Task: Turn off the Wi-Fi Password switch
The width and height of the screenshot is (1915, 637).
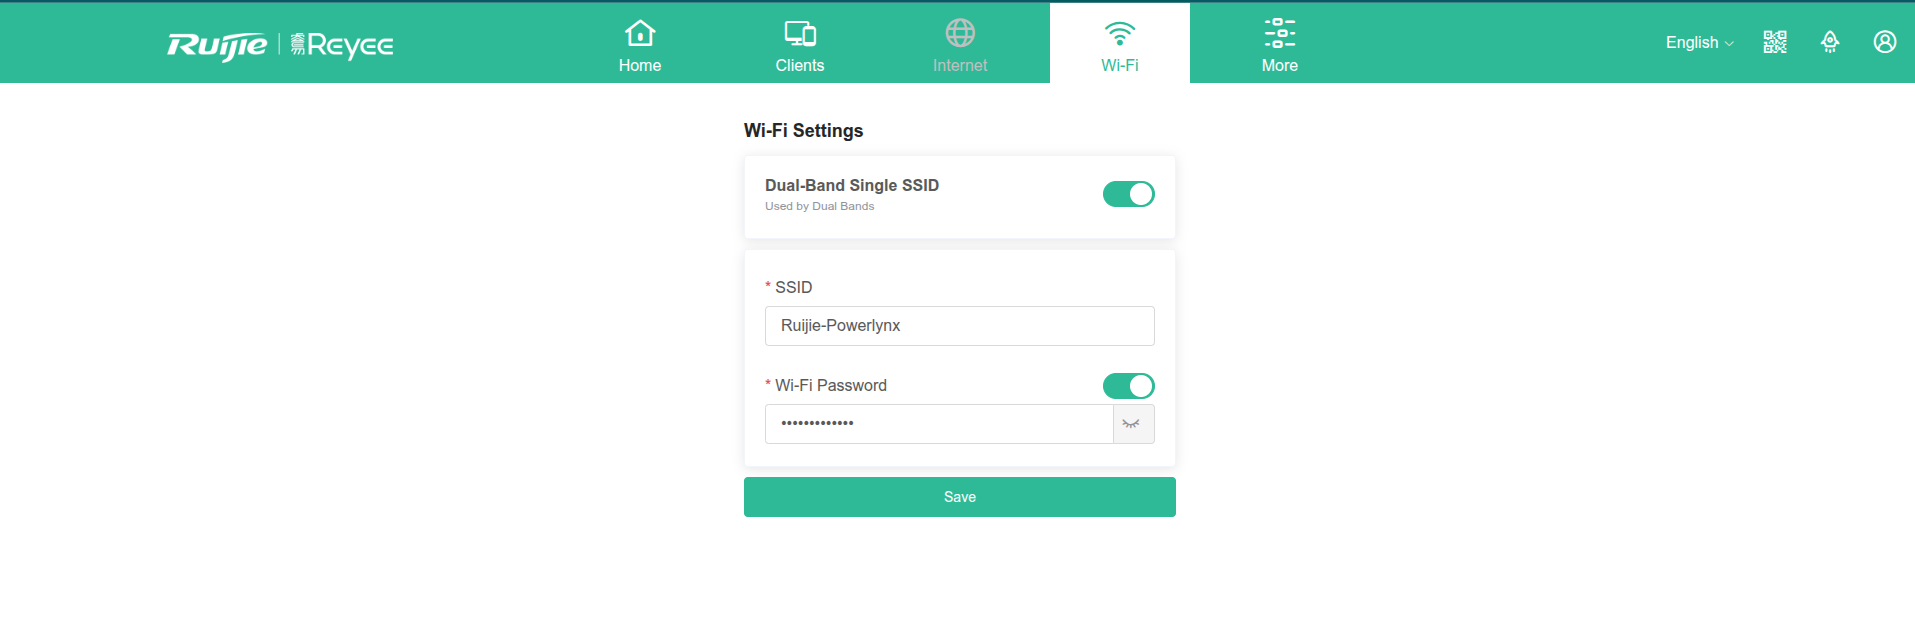Action: [x=1129, y=386]
